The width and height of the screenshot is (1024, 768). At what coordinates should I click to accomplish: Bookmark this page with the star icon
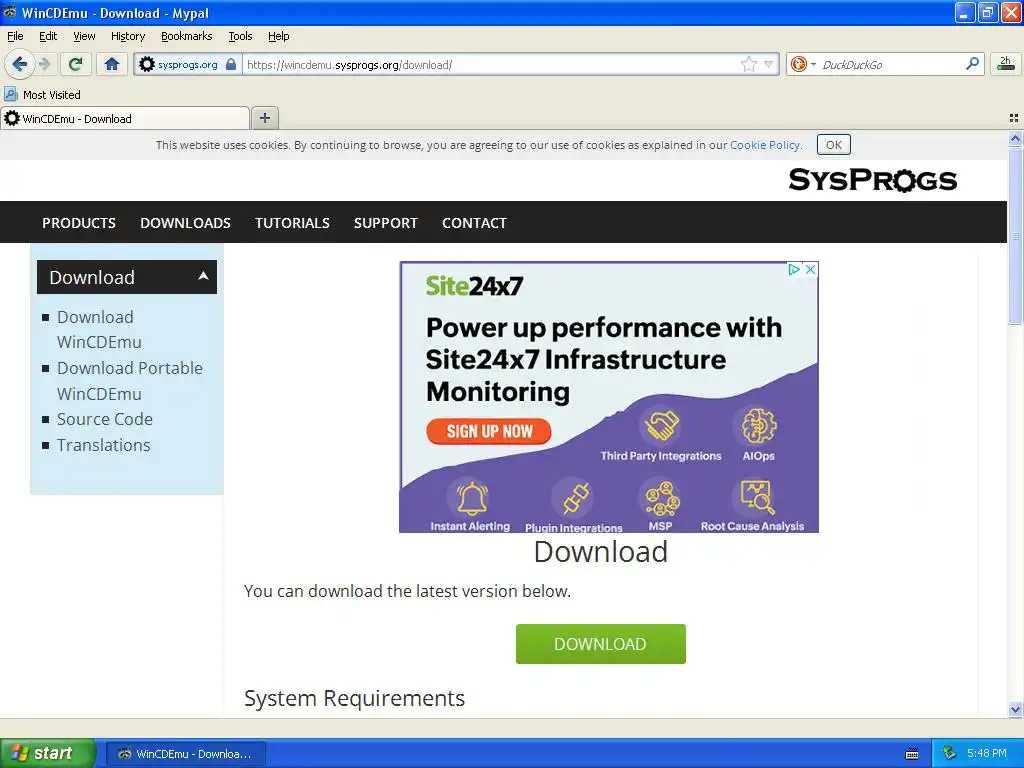(x=748, y=64)
